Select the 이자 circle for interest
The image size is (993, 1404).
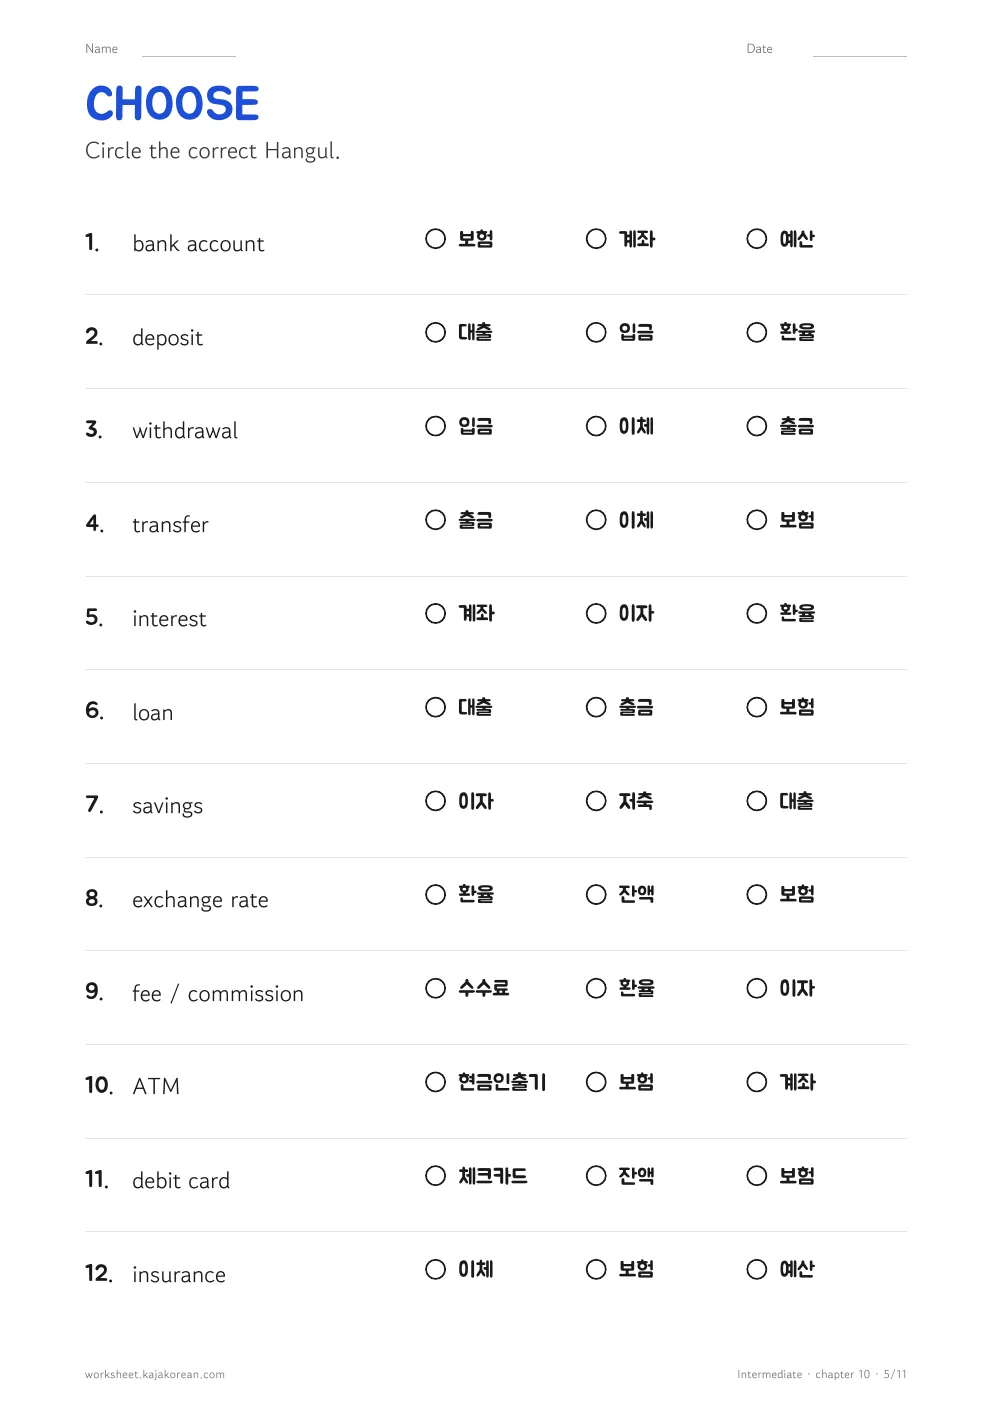(x=596, y=614)
